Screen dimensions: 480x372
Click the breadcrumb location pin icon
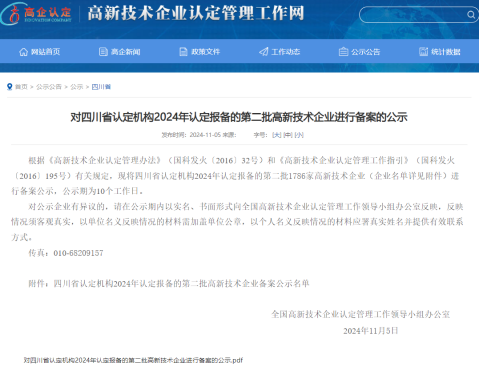point(10,87)
